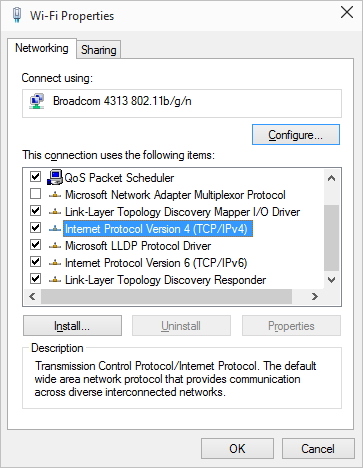Screen dimensions: 363x468
Task: Uncheck the QoS Packet Scheduler checkbox
Action: coord(35,176)
